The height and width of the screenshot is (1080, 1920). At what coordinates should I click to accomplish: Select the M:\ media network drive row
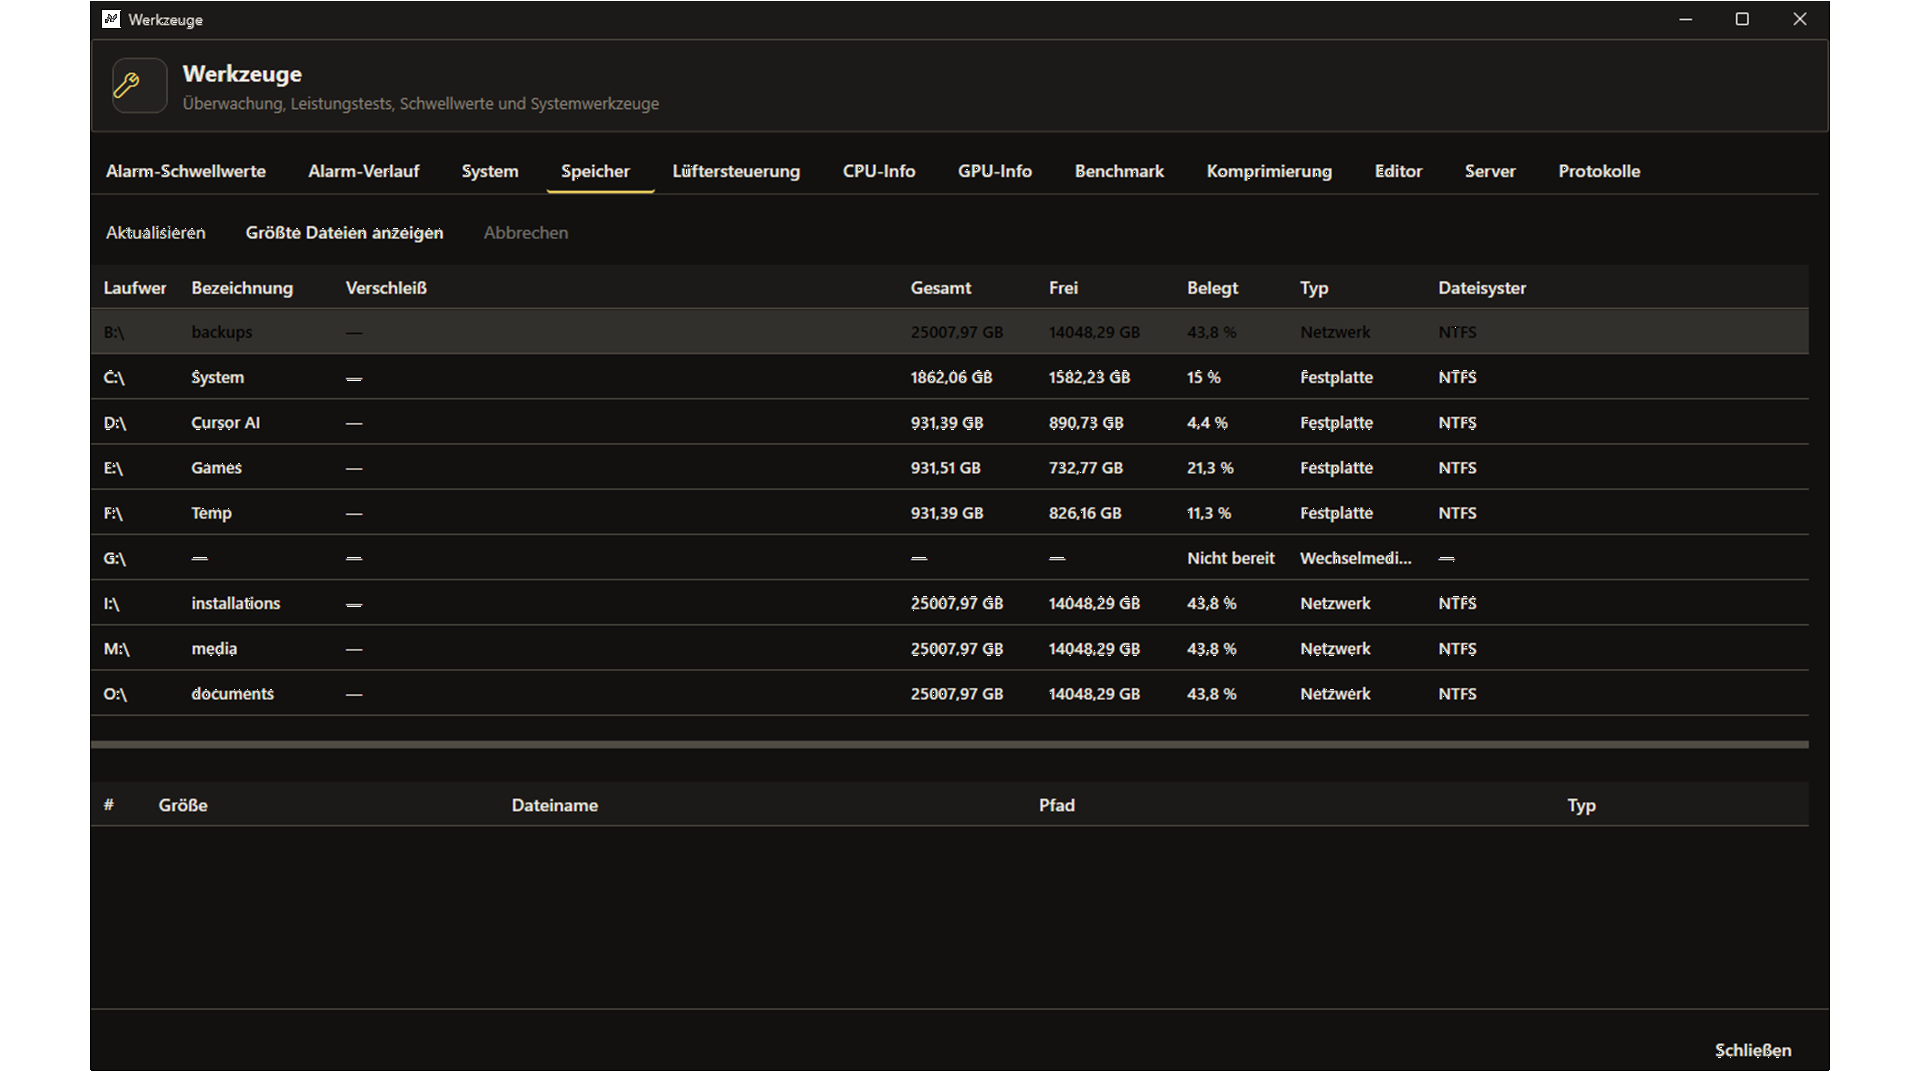(949, 649)
